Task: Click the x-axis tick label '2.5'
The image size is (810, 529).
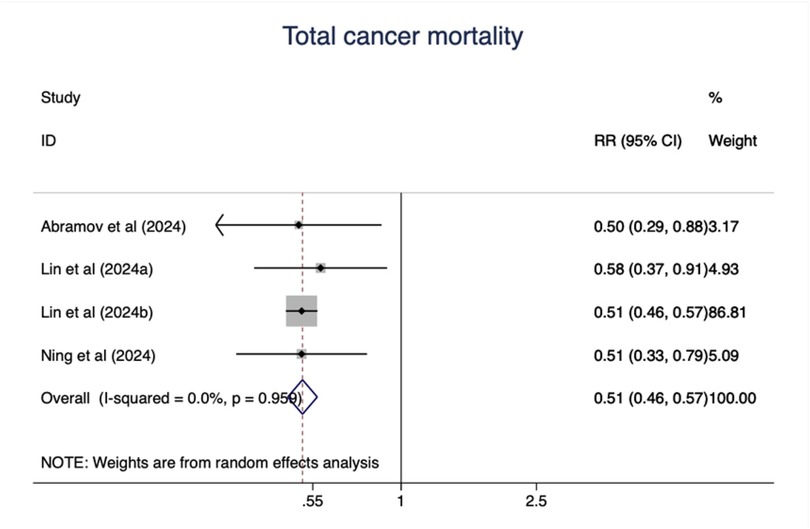Action: pyautogui.click(x=535, y=500)
